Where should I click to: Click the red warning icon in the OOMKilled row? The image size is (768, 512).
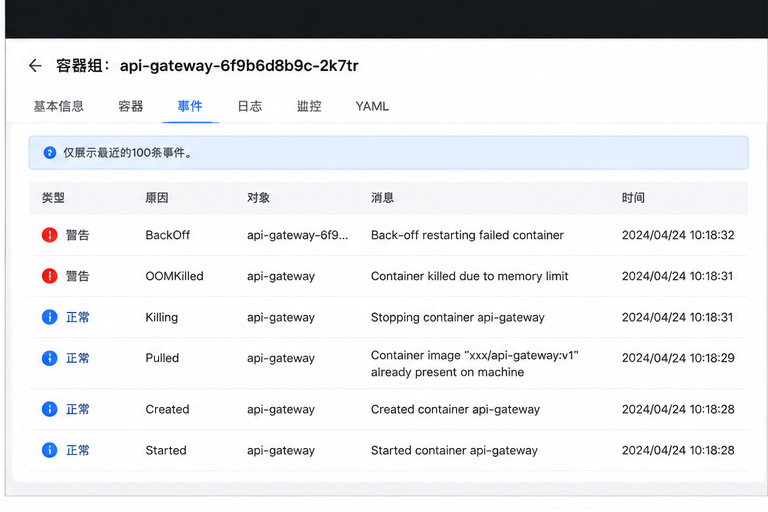[x=49, y=276]
